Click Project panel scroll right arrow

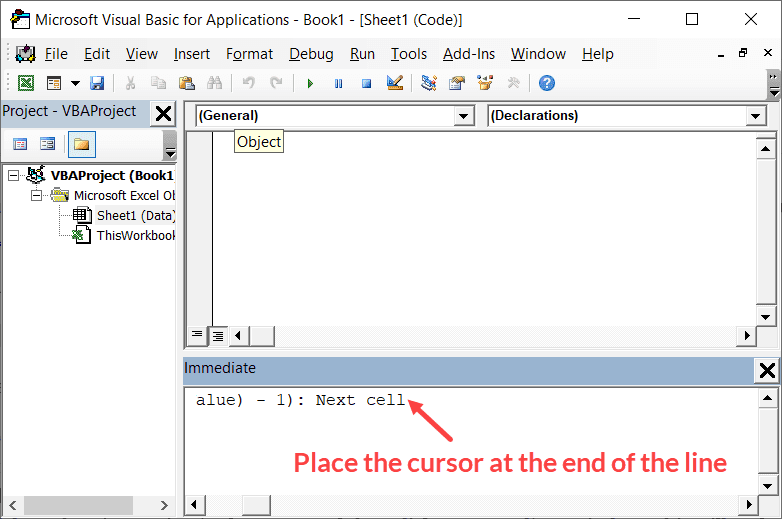(164, 506)
